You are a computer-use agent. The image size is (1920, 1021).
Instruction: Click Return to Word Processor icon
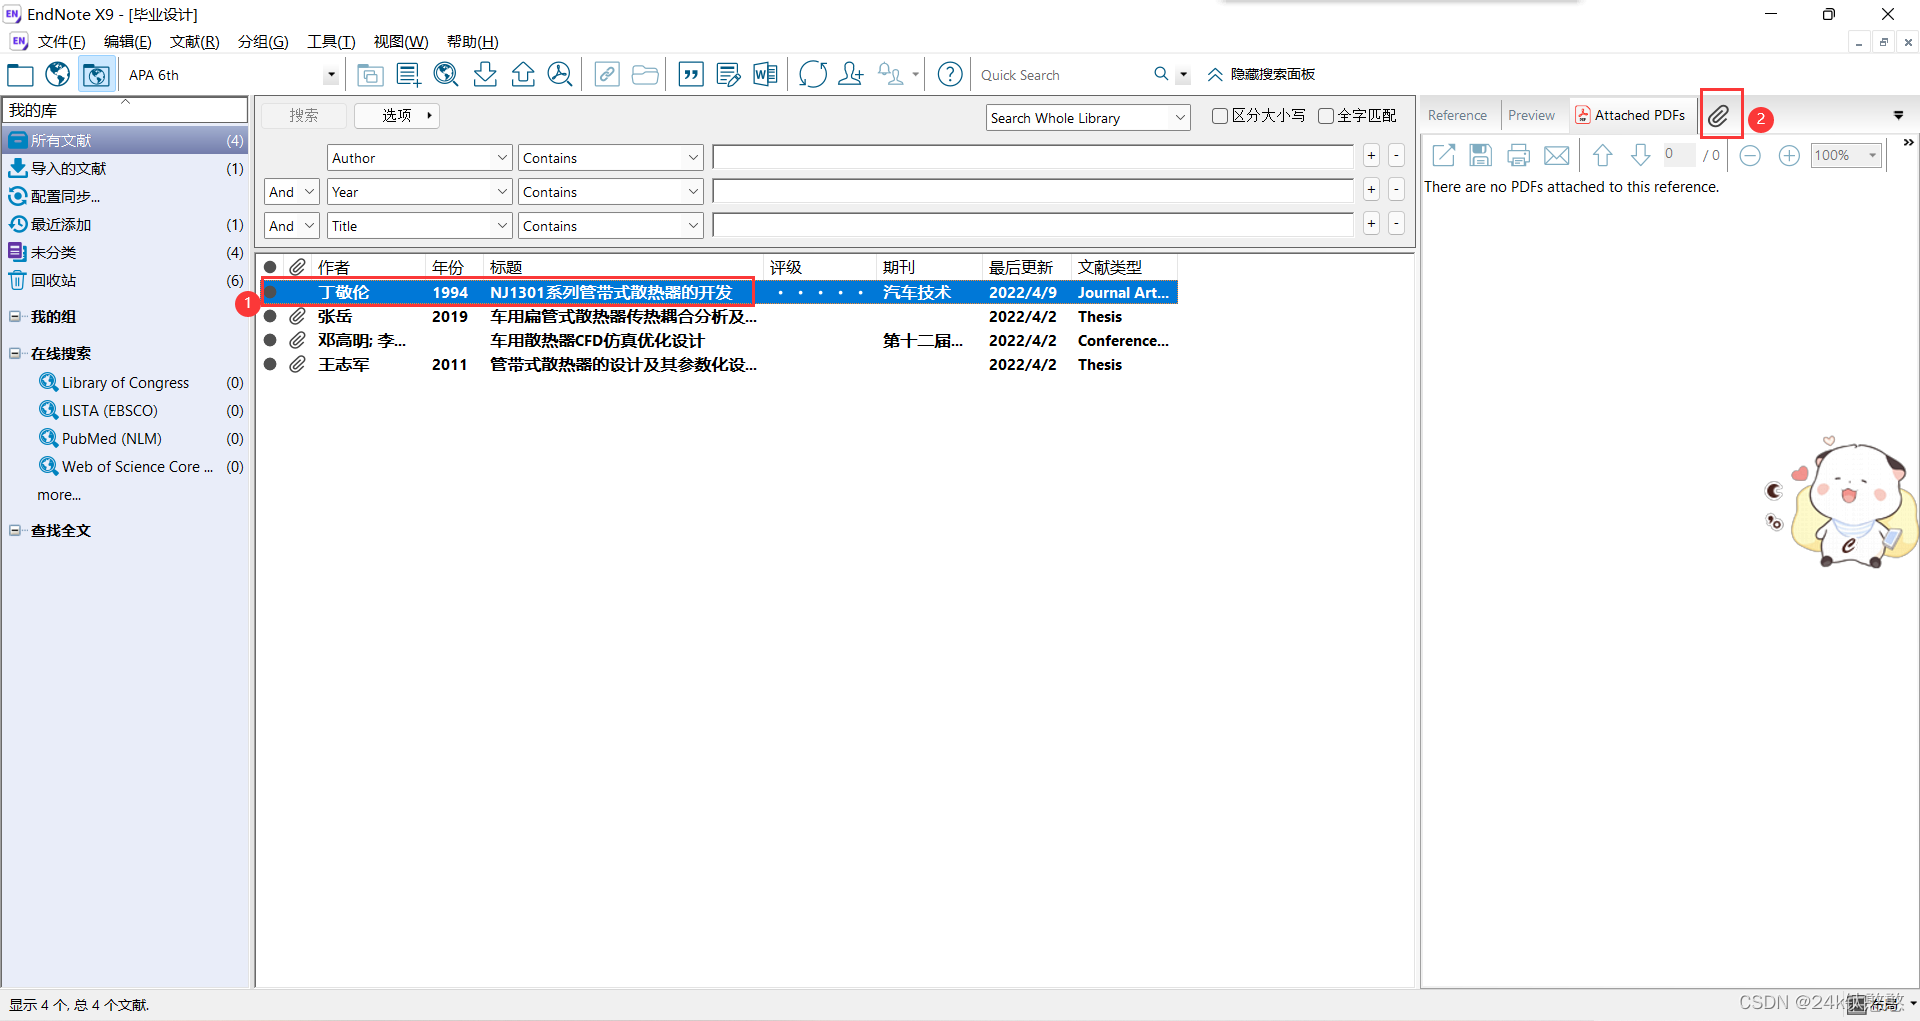tap(765, 75)
